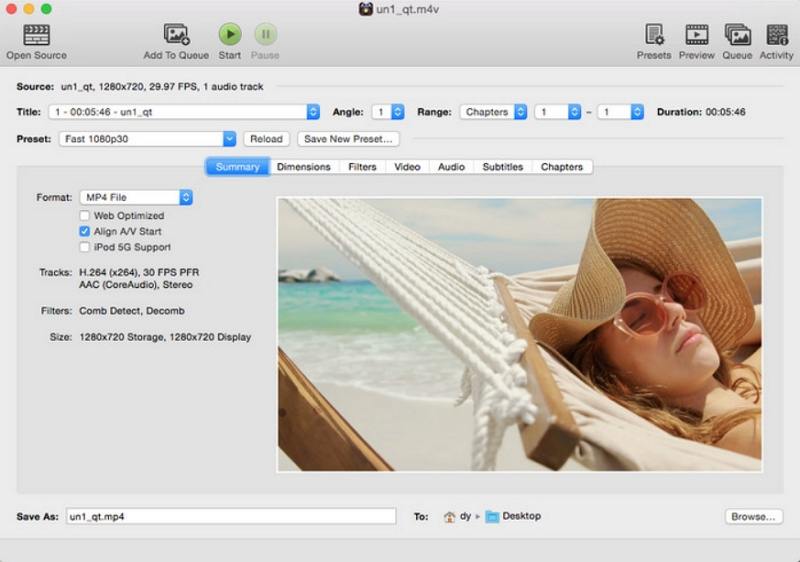Click the Open Source clapperboard icon
The width and height of the screenshot is (800, 562).
coord(37,35)
